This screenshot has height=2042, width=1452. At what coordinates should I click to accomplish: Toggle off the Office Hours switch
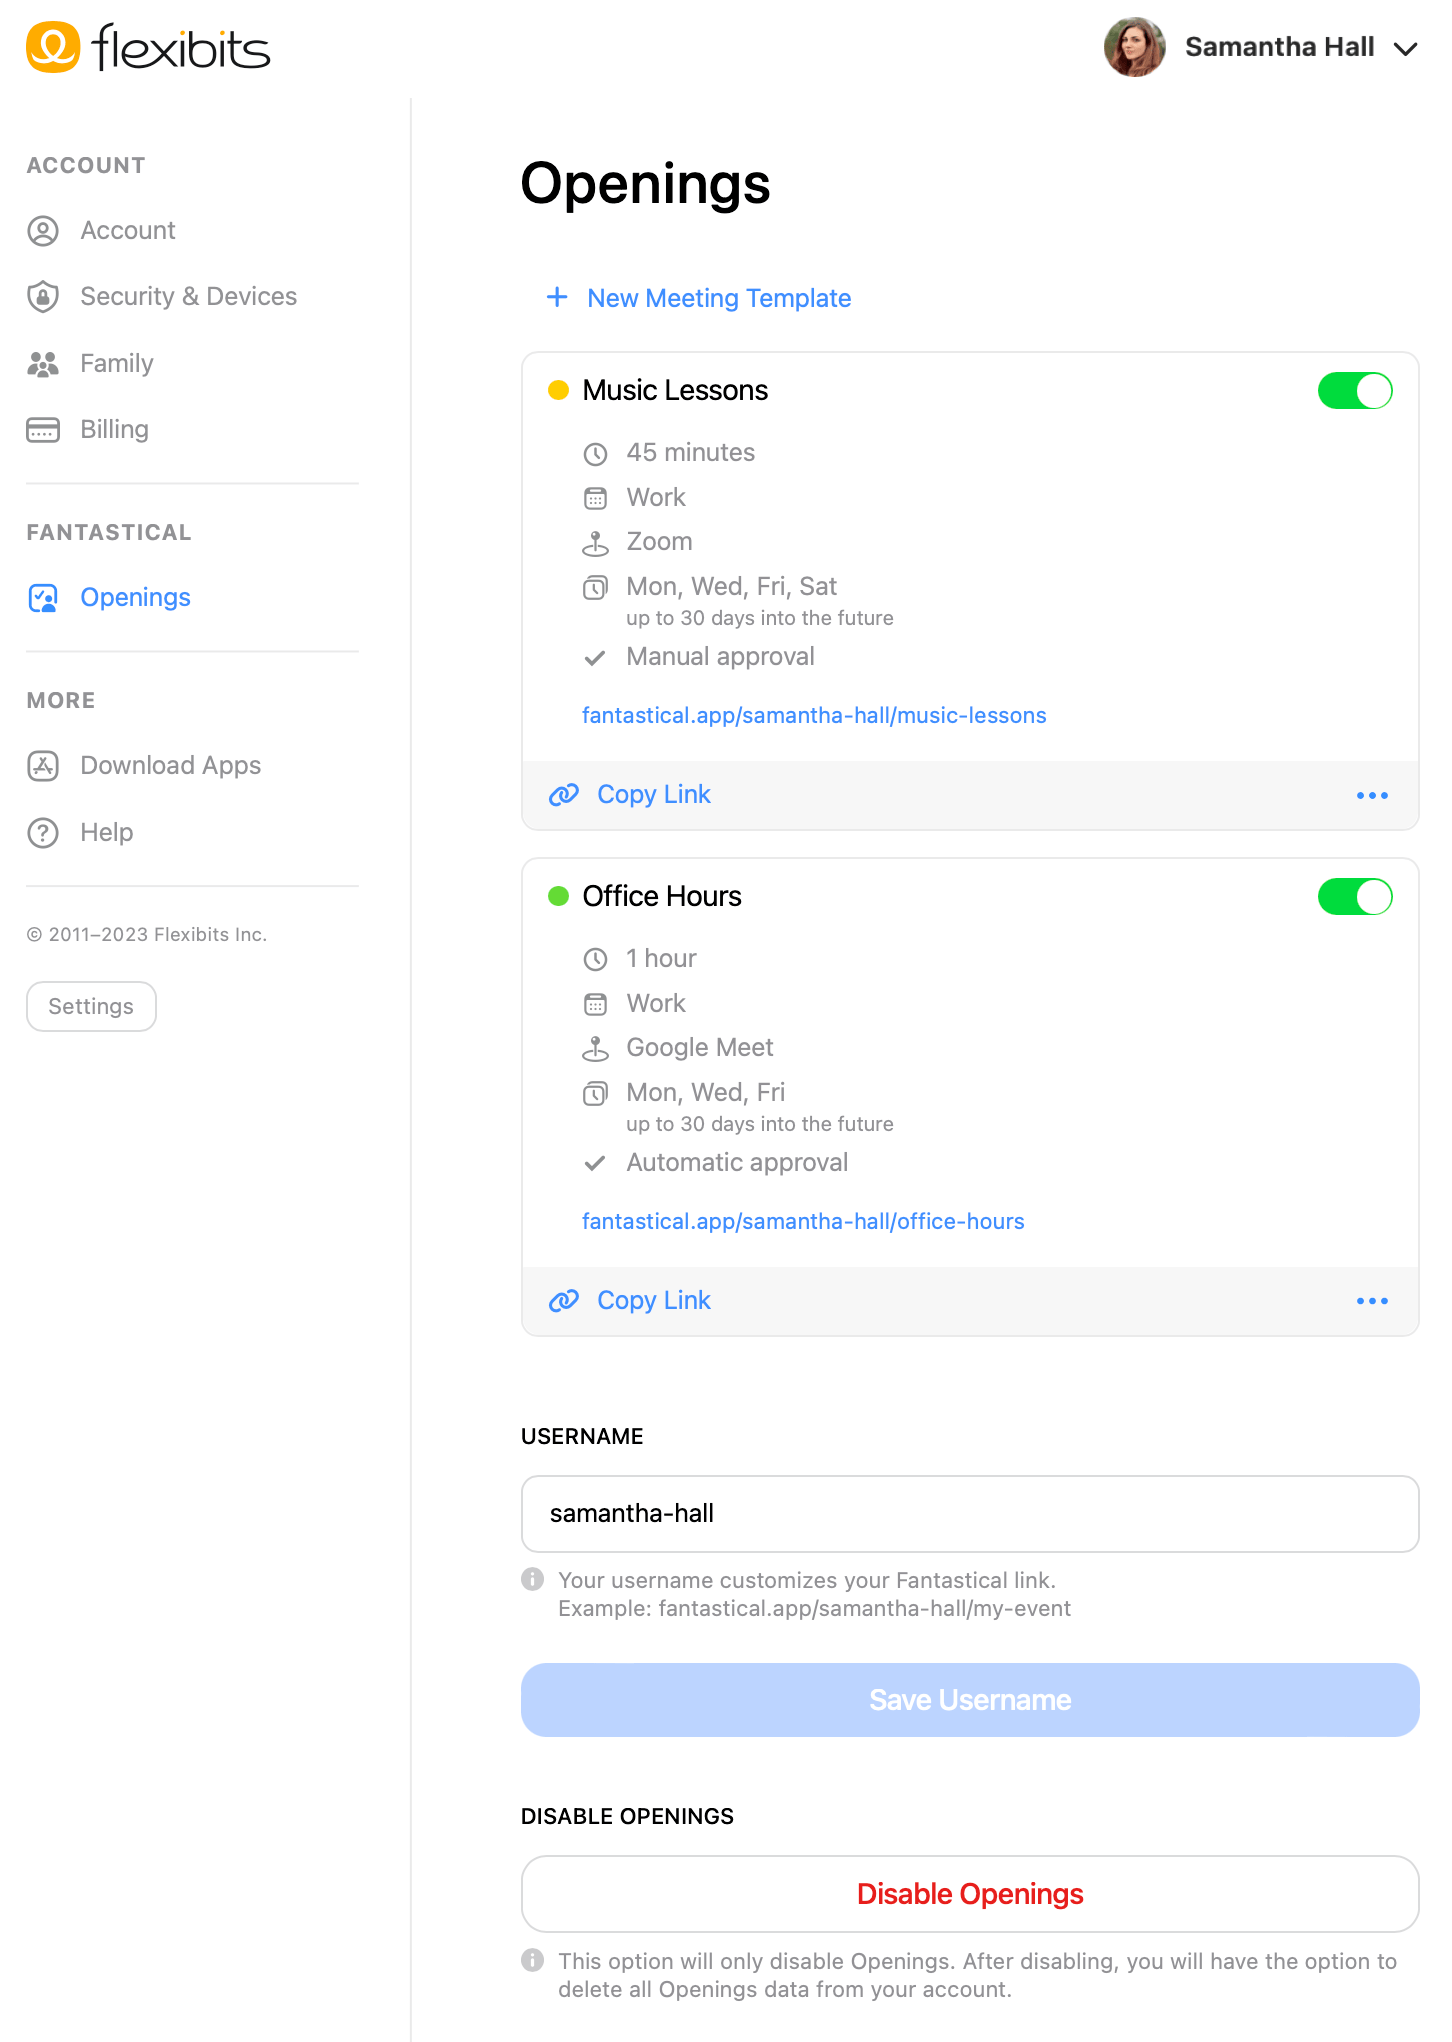[x=1355, y=897]
